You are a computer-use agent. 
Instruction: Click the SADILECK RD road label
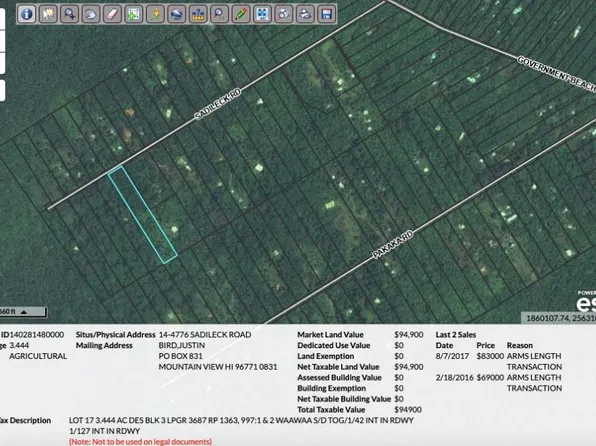point(217,104)
